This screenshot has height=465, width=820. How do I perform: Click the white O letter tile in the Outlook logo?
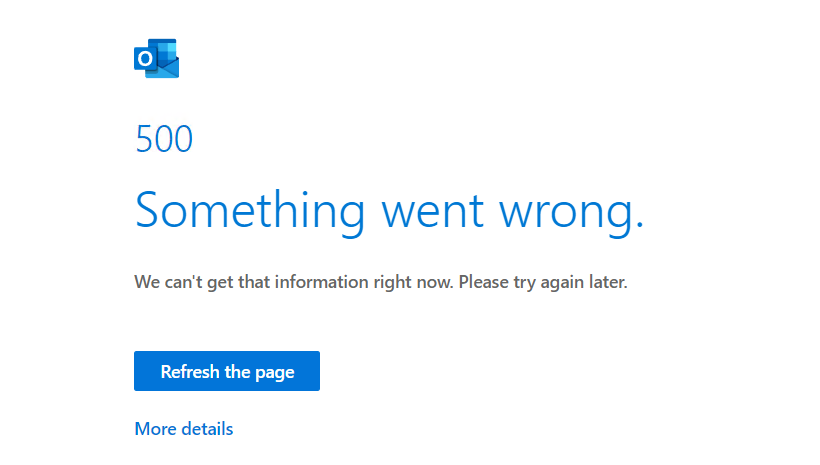[145, 58]
